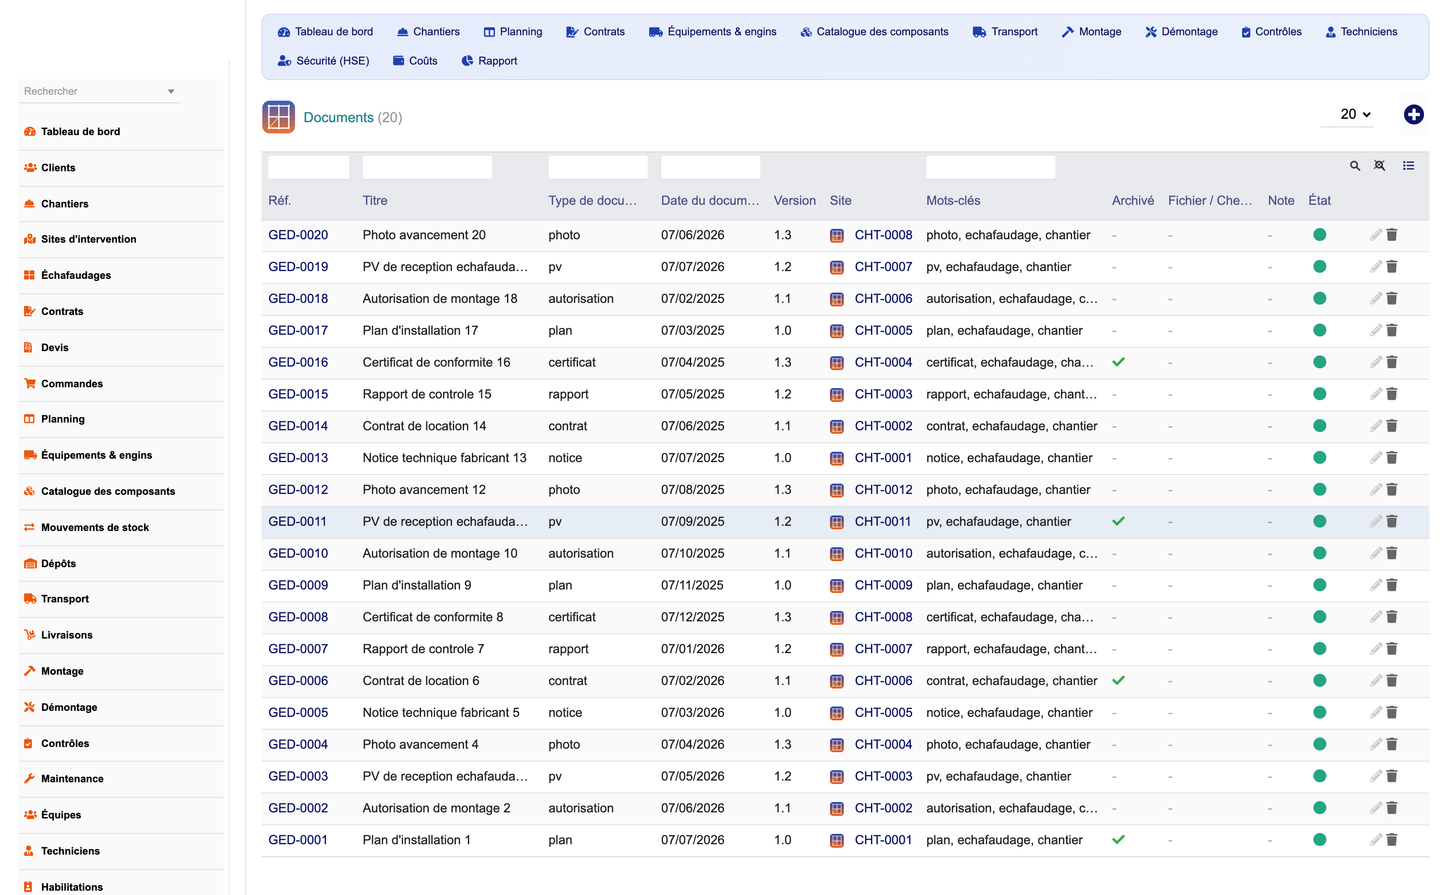Click the Réf. filter input field
Screen dimensions: 1445x895
click(x=309, y=167)
